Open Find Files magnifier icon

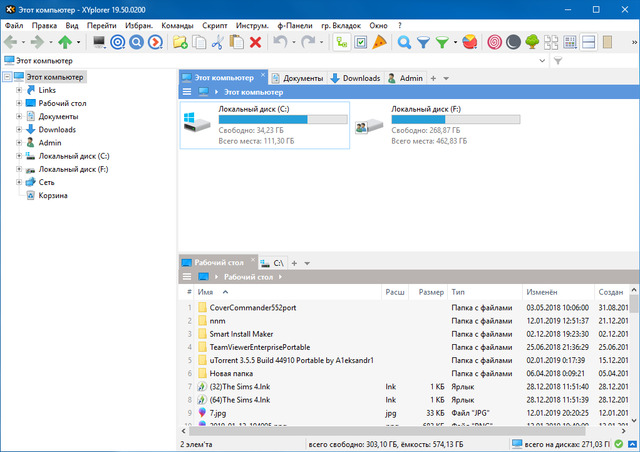[x=404, y=42]
